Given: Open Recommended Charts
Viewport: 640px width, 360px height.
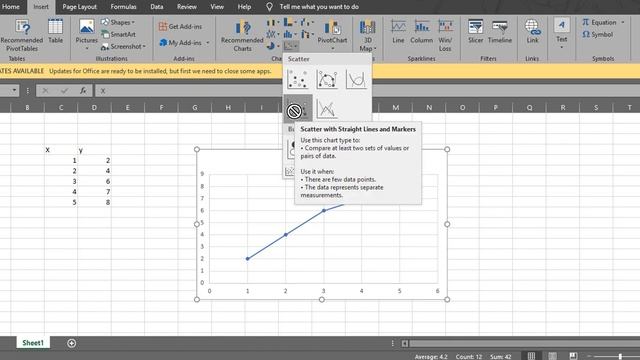Looking at the screenshot, I should pos(242,36).
